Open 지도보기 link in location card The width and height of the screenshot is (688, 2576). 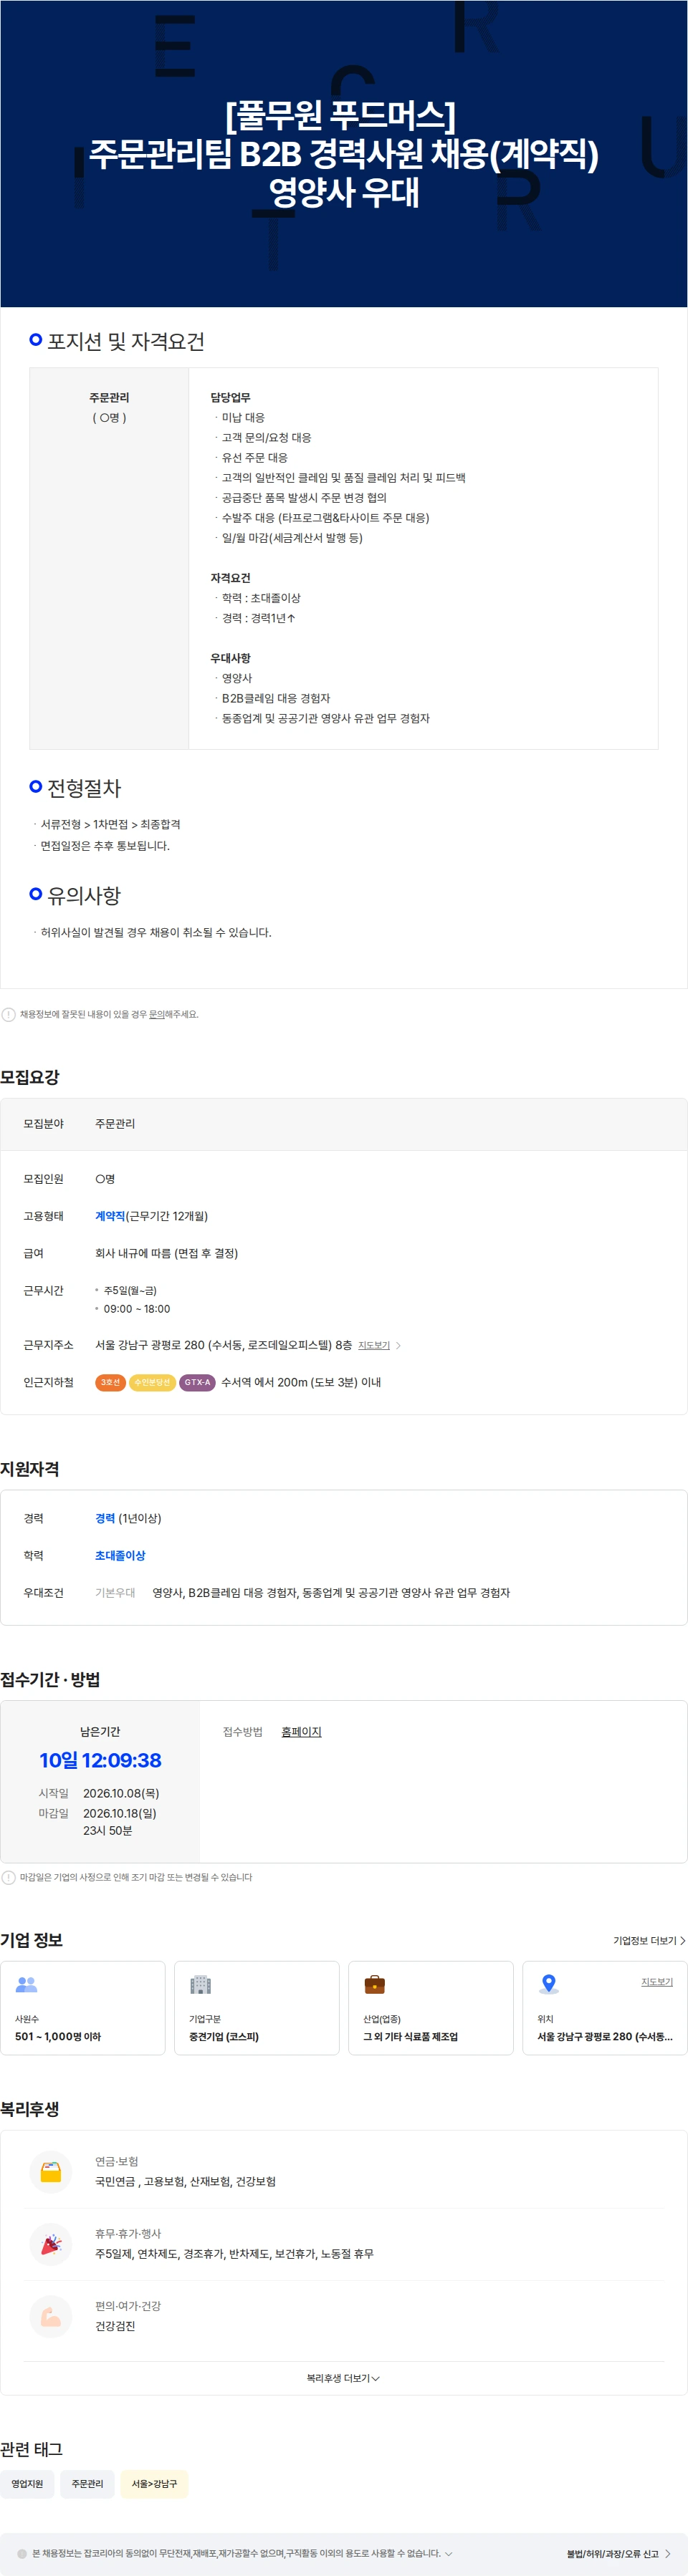pyautogui.click(x=657, y=1981)
